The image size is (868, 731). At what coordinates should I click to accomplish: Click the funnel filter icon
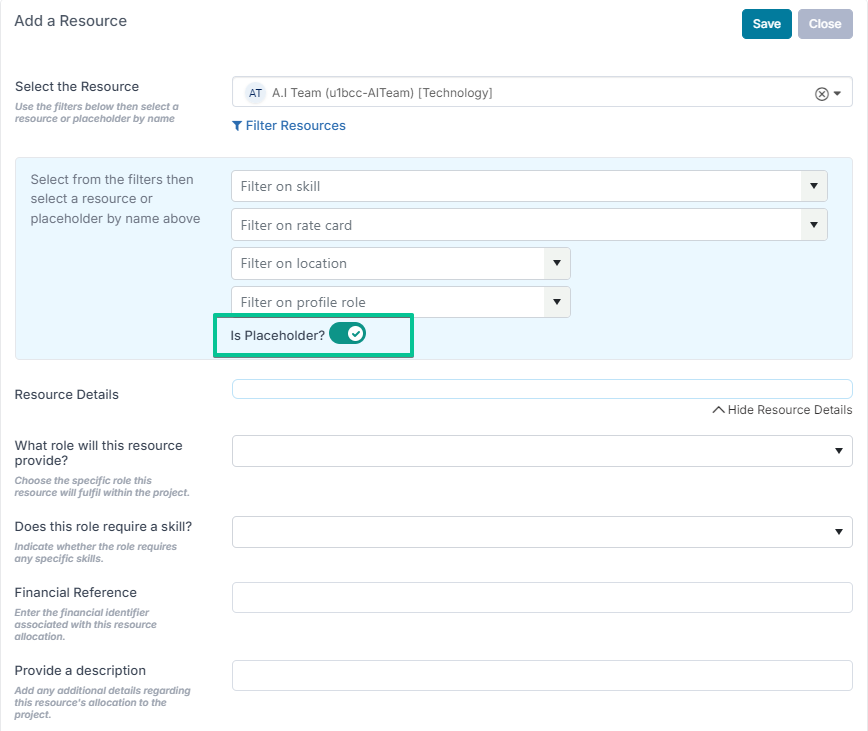point(237,126)
